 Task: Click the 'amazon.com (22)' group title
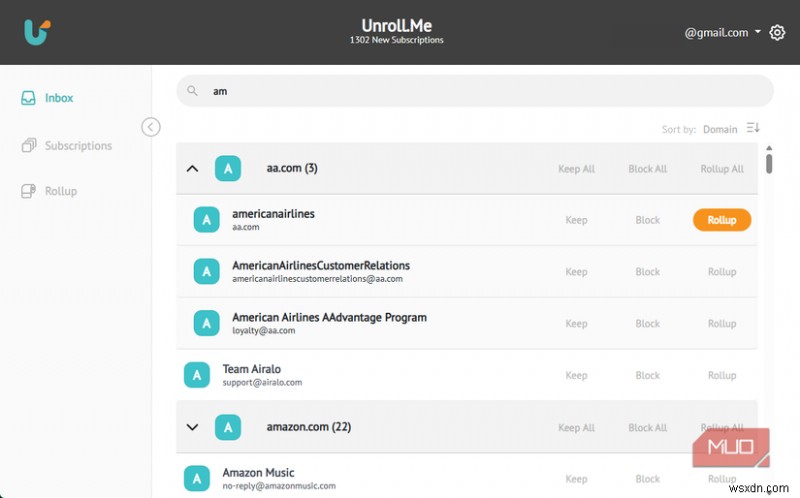[x=309, y=427]
